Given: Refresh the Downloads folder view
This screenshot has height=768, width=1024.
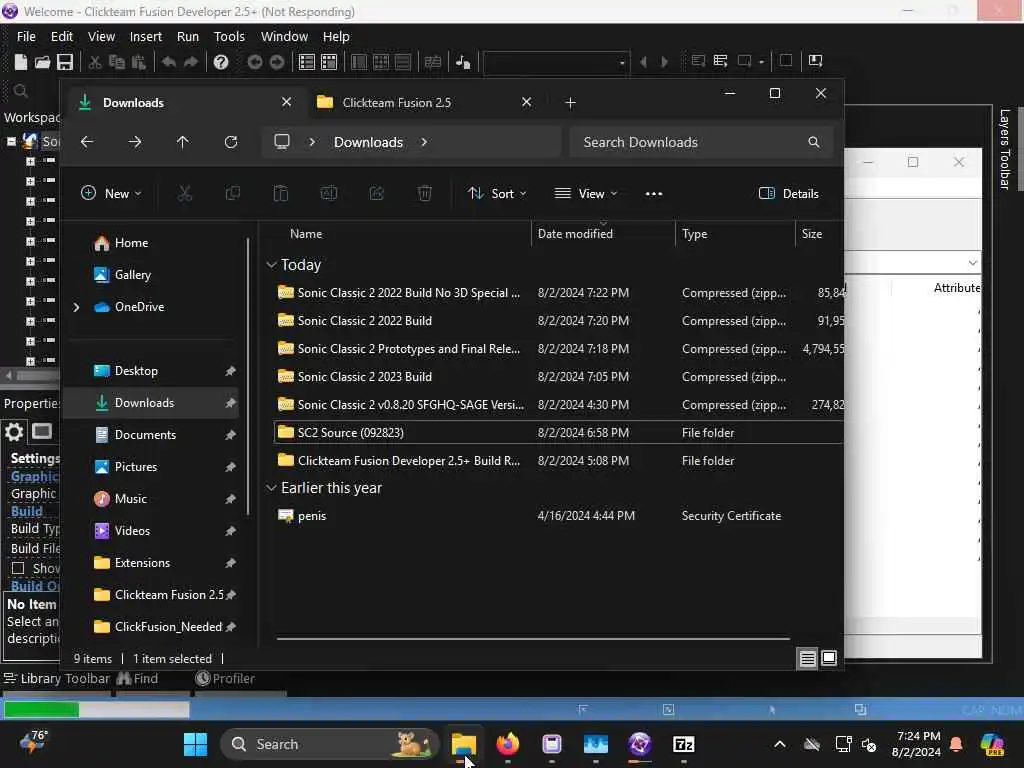Looking at the screenshot, I should click(231, 142).
